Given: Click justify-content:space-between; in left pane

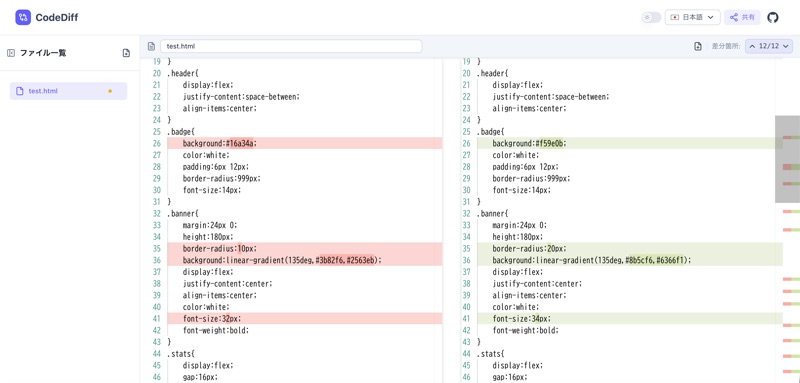Looking at the screenshot, I should pos(241,96).
